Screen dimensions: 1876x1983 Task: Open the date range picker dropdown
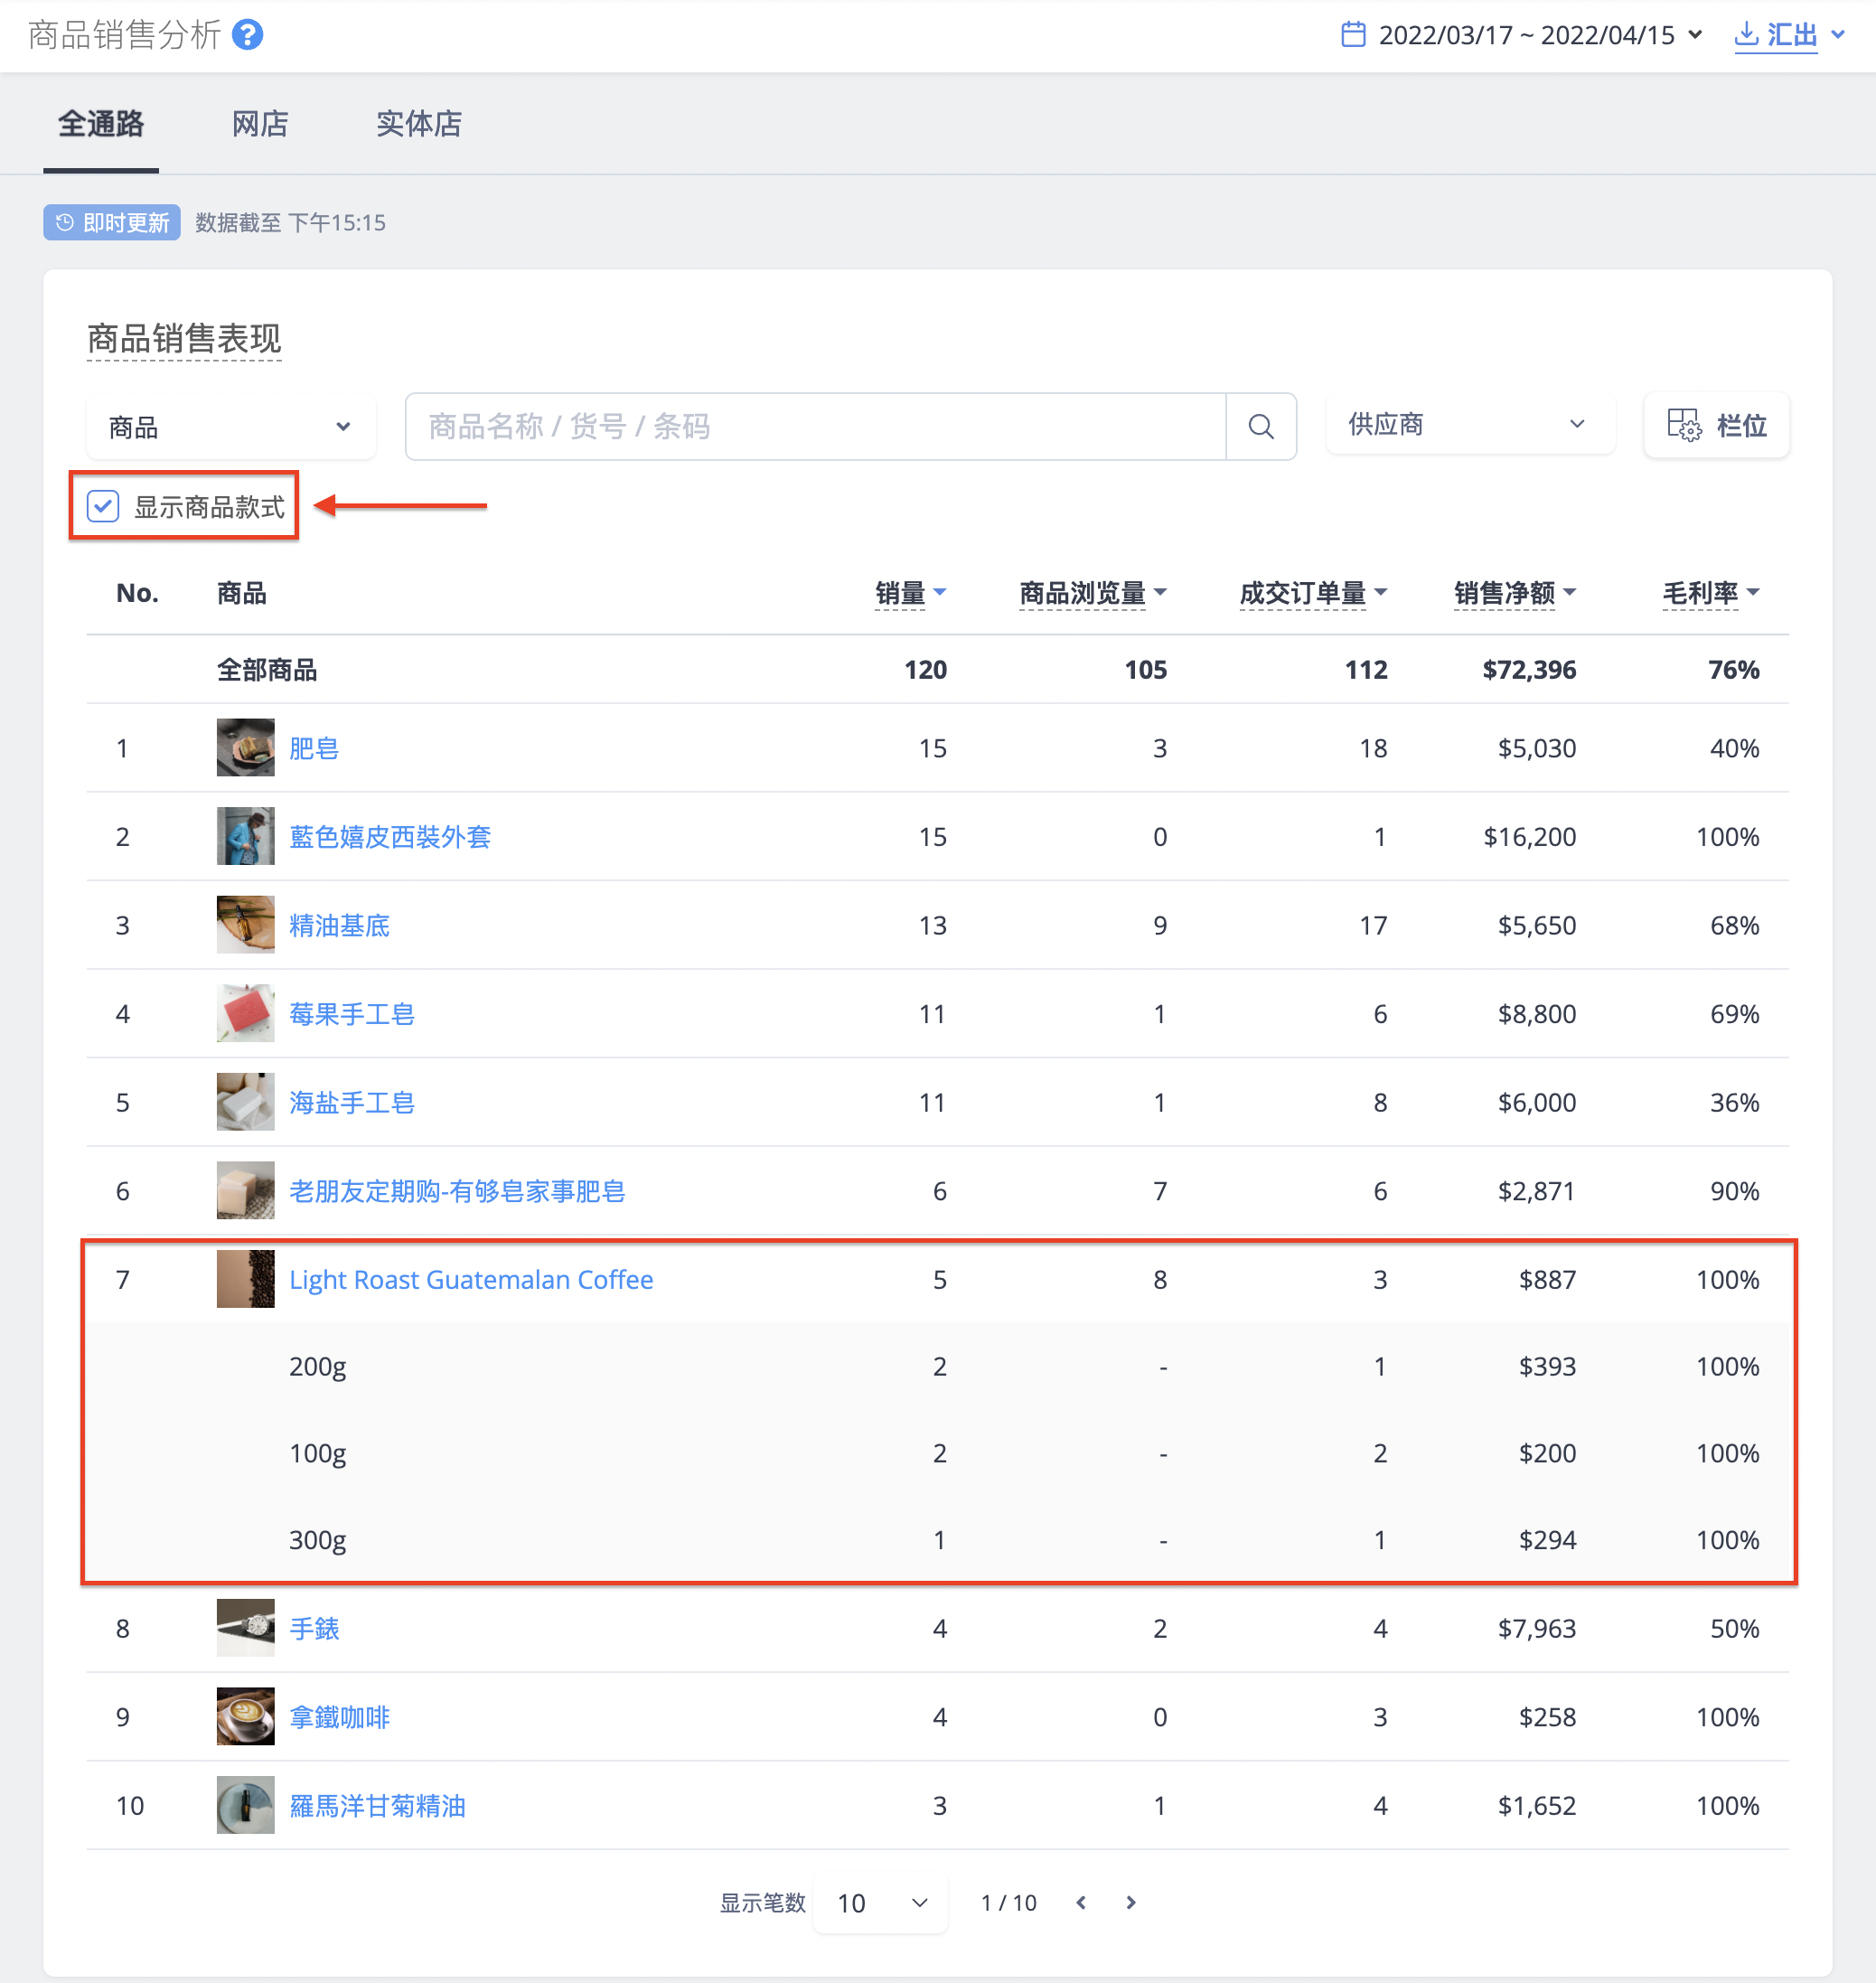point(1522,35)
